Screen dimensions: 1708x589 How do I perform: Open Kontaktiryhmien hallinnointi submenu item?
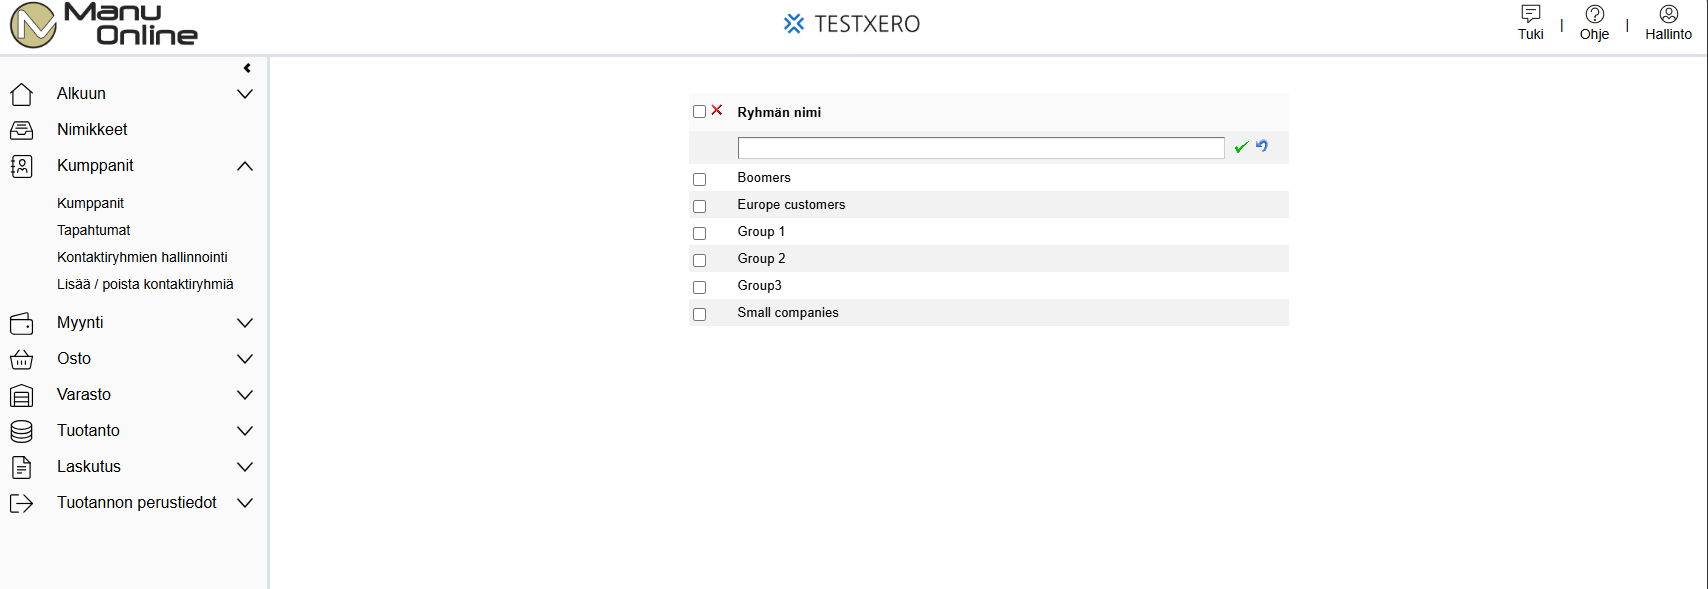click(x=142, y=257)
